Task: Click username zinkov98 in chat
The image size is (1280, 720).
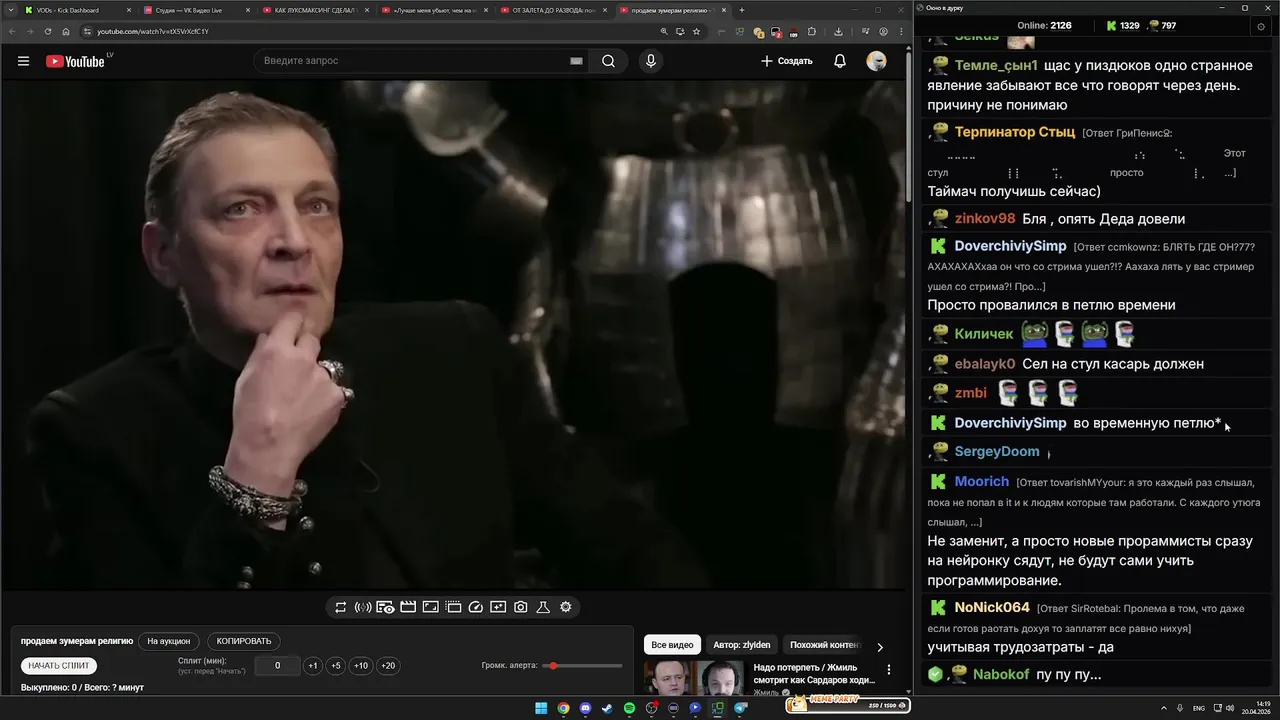Action: pyautogui.click(x=984, y=219)
